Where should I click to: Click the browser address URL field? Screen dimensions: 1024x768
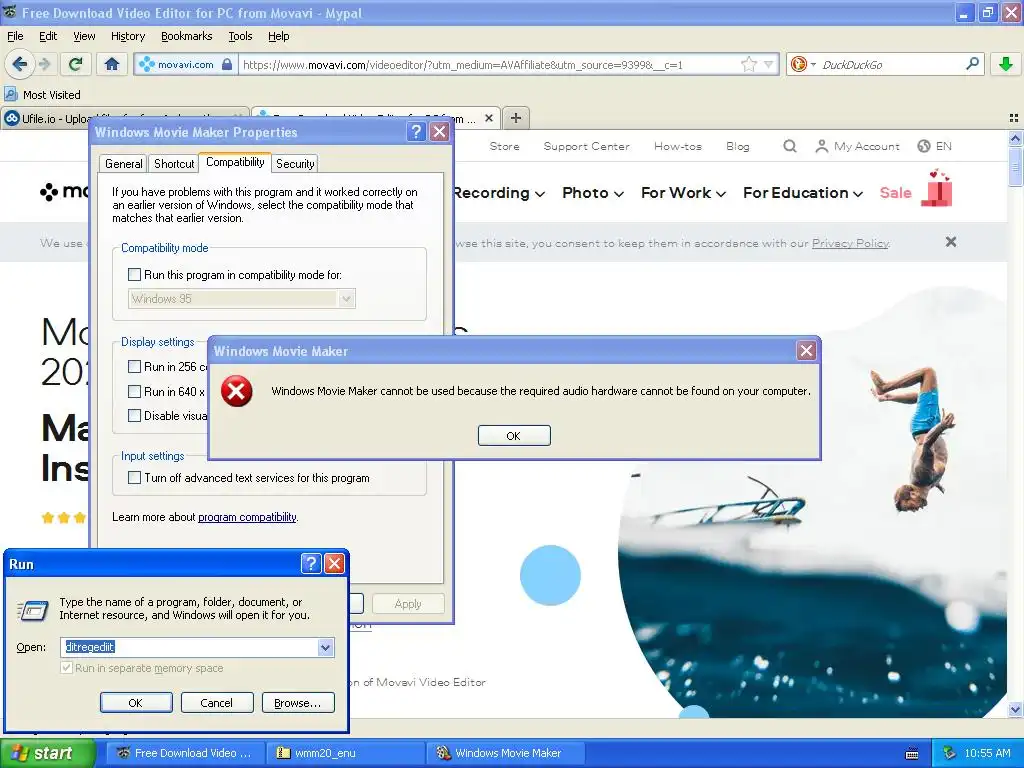[490, 64]
